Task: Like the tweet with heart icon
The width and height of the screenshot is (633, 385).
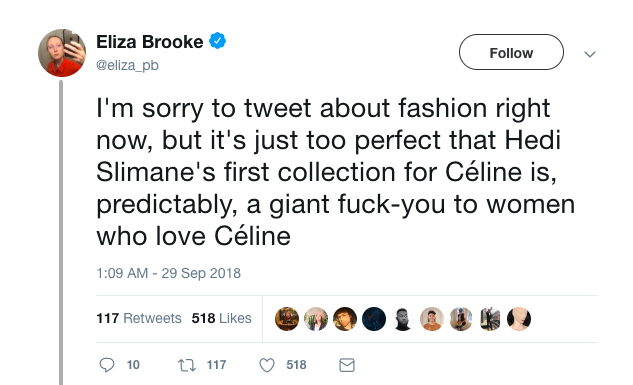Action: click(x=267, y=365)
